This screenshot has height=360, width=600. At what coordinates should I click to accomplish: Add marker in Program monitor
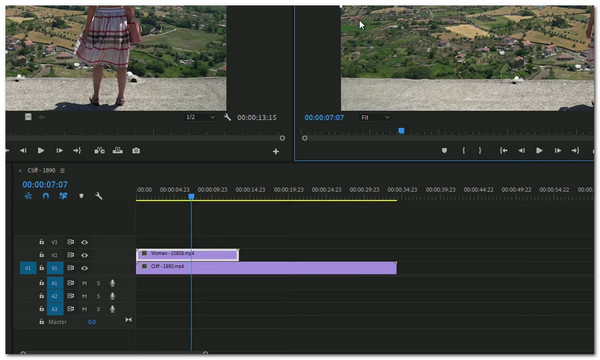[444, 151]
